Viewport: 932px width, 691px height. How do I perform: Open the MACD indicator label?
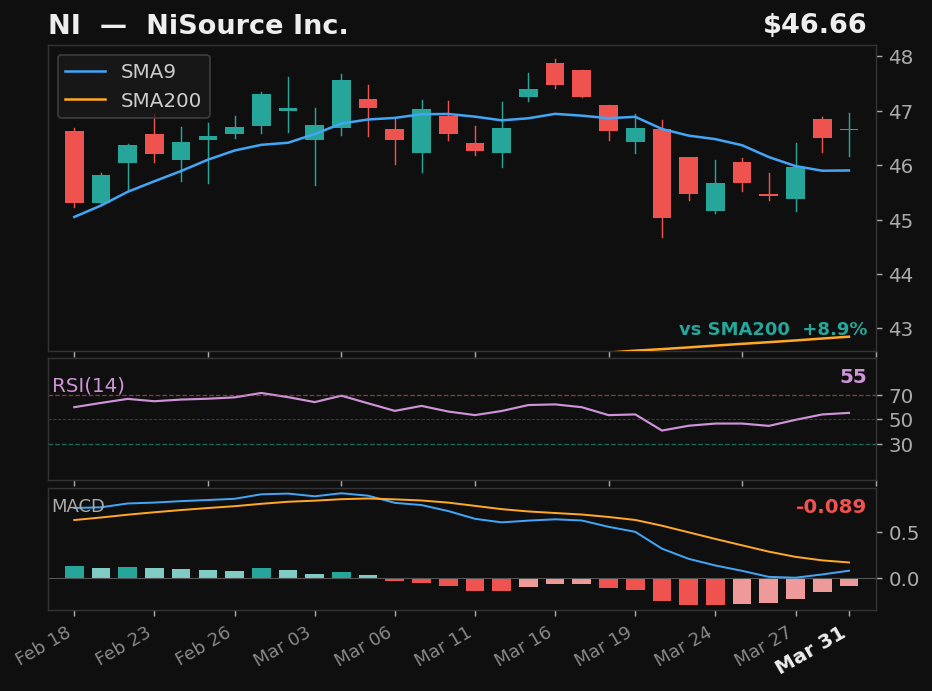[78, 507]
